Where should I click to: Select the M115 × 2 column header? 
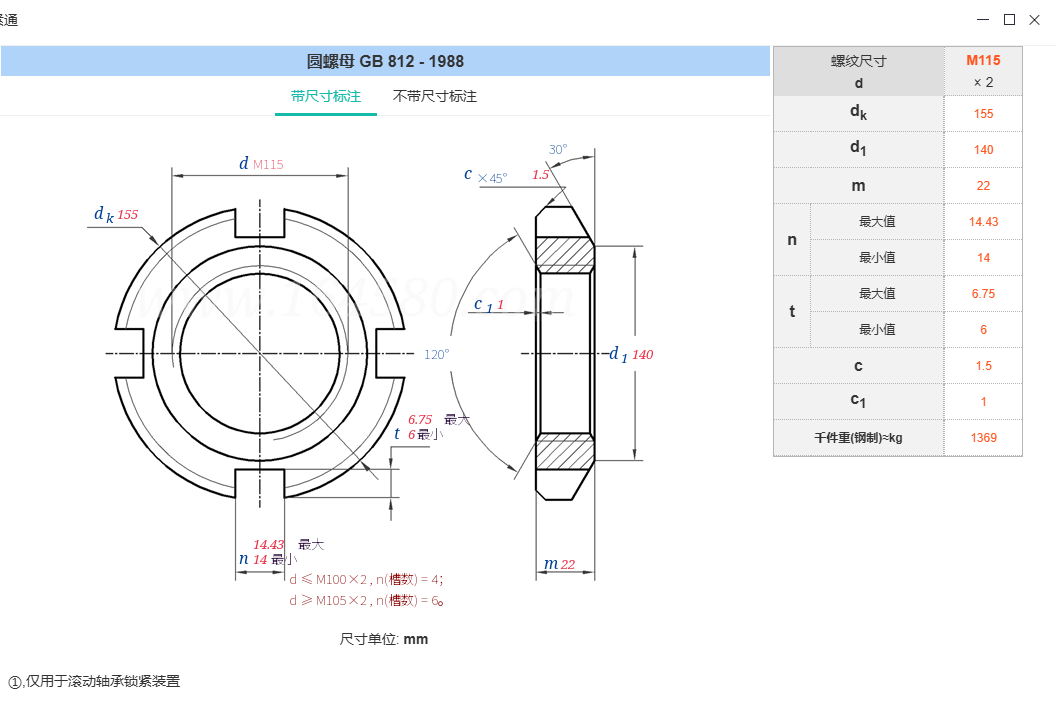coord(983,71)
